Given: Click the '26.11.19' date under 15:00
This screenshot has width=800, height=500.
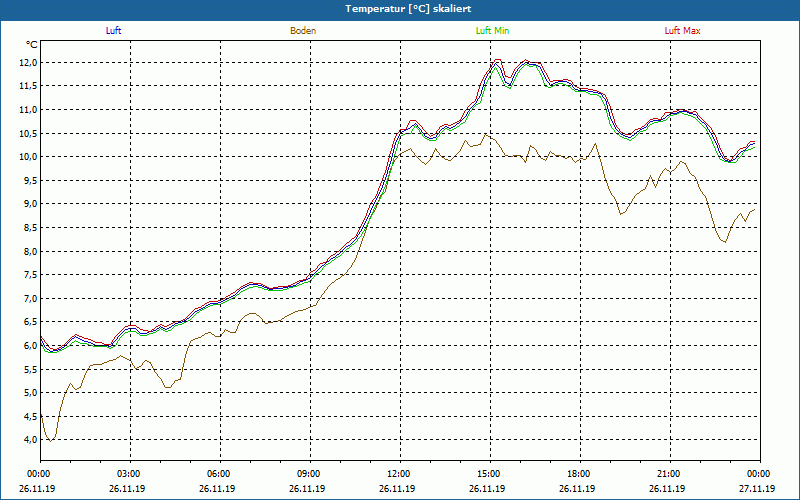Looking at the screenshot, I should (x=487, y=489).
